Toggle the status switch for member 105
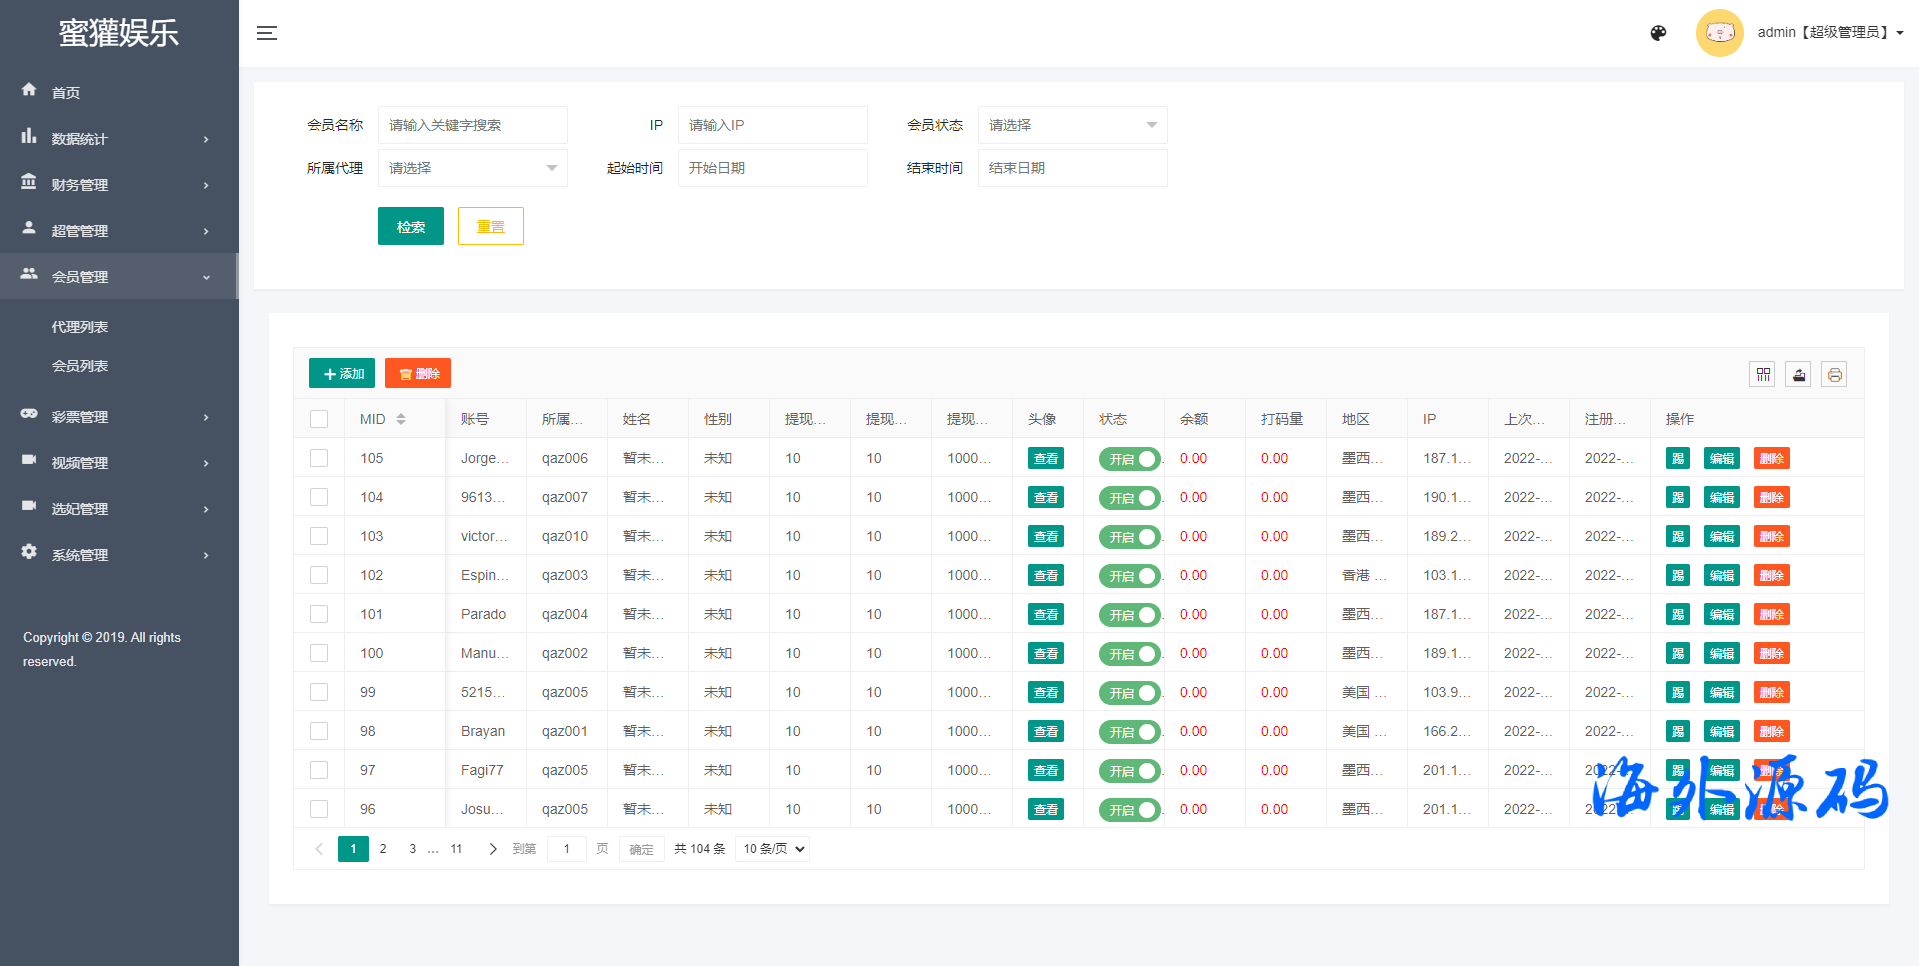The height and width of the screenshot is (966, 1919). (1130, 459)
